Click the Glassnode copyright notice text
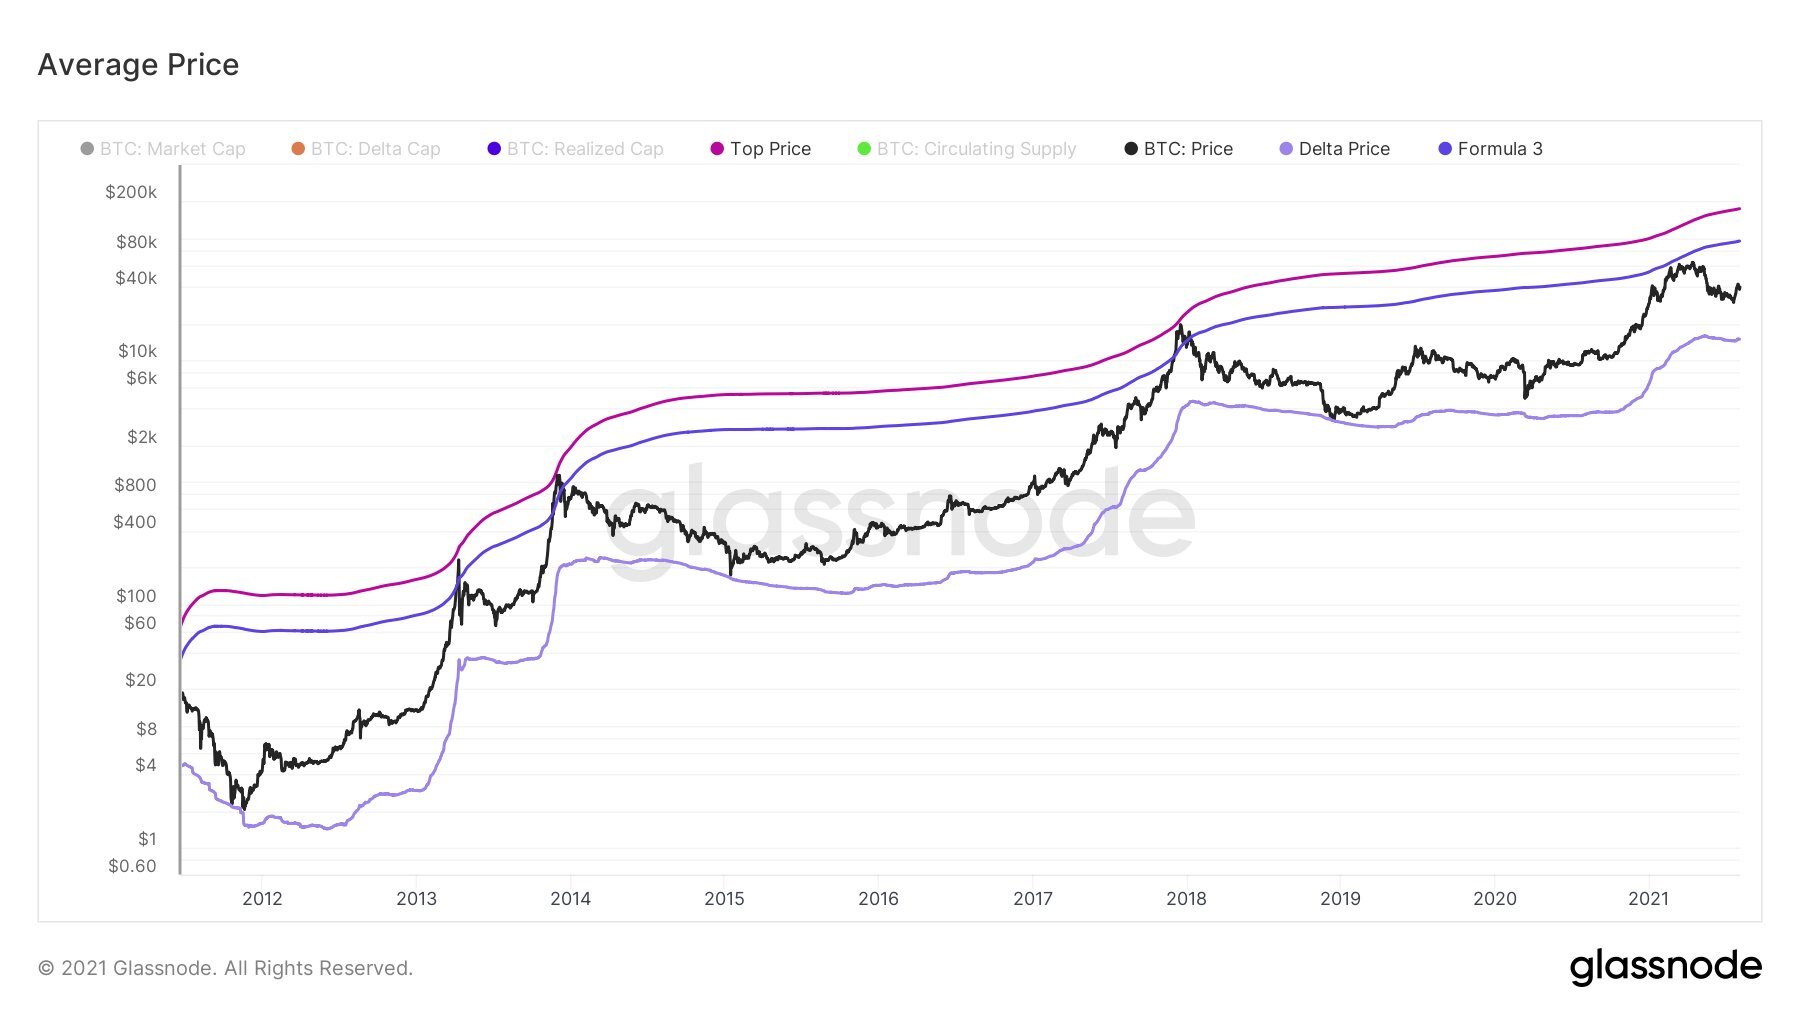Viewport: 1800px width, 1013px height. coord(225,968)
